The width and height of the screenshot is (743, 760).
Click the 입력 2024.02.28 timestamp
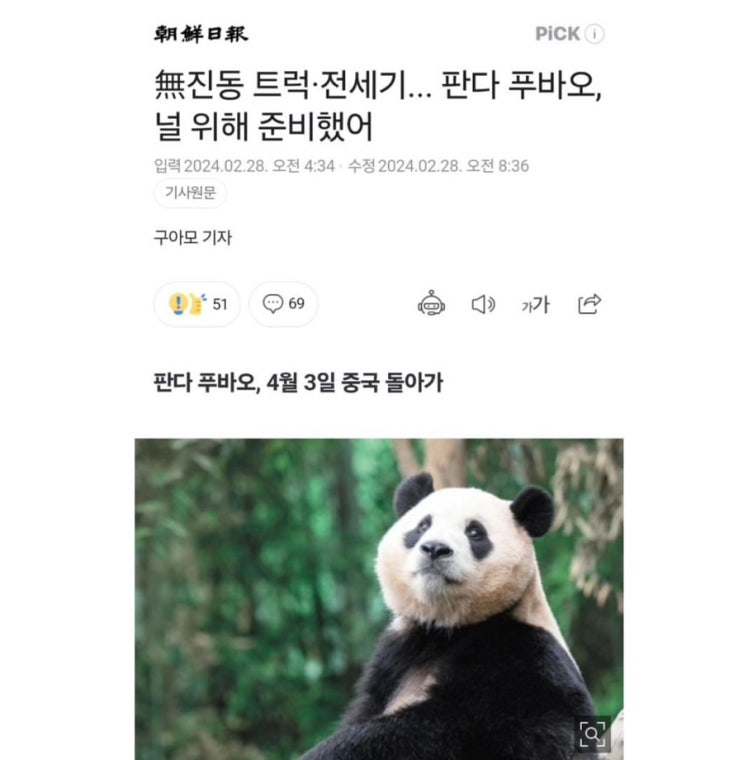244,166
